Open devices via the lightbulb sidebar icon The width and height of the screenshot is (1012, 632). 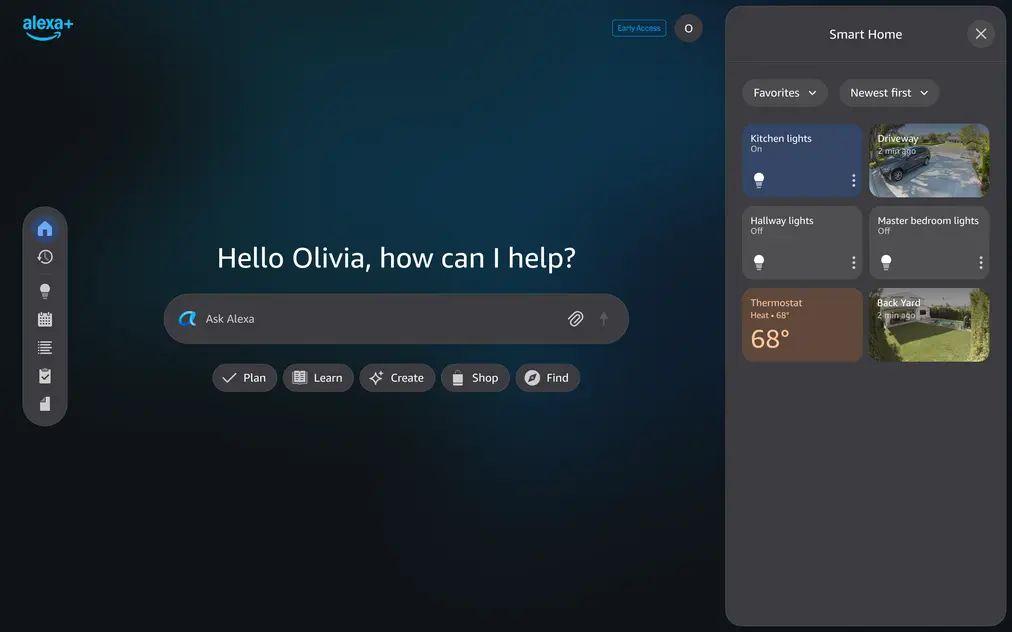44,290
